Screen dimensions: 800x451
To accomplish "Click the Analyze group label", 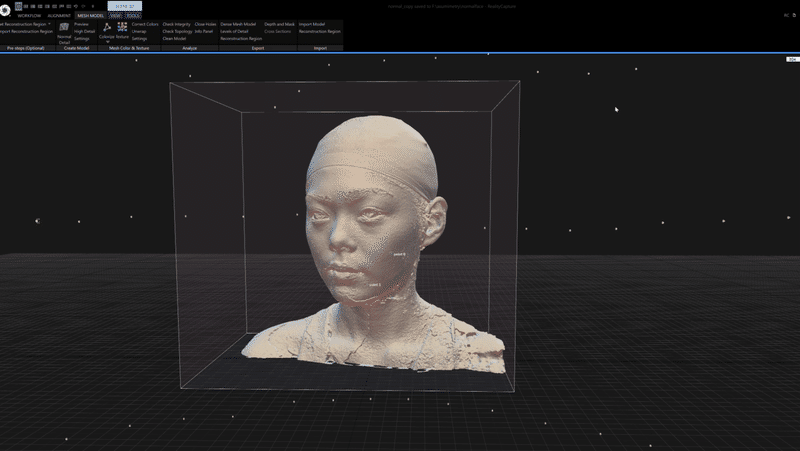I will pos(189,48).
